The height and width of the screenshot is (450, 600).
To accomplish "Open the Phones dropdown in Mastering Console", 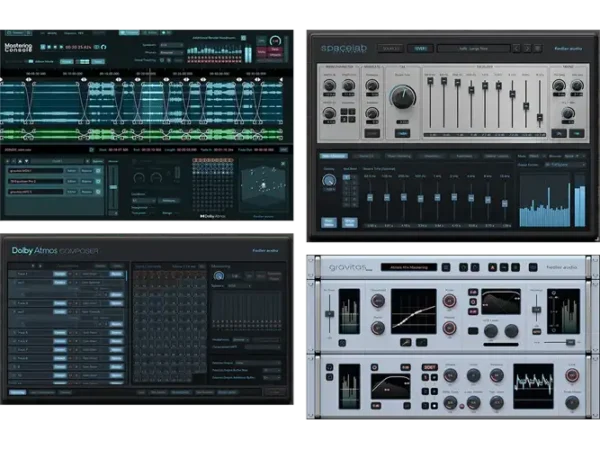I will [171, 52].
